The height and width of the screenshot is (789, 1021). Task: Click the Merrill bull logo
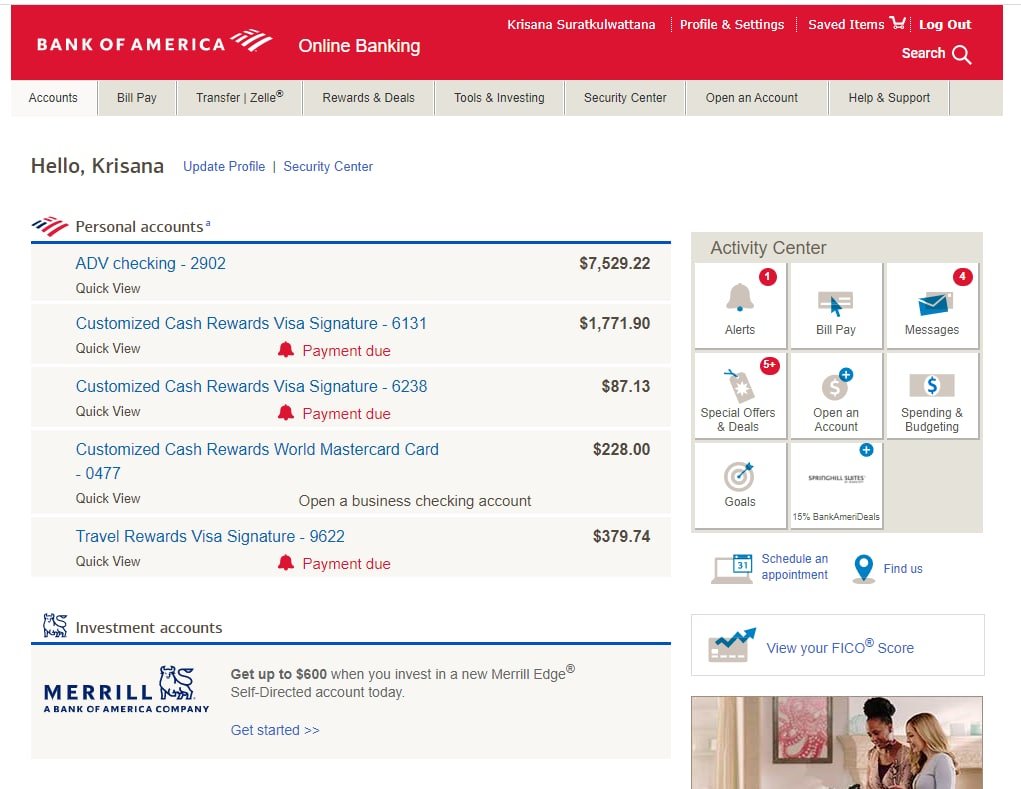click(177, 683)
